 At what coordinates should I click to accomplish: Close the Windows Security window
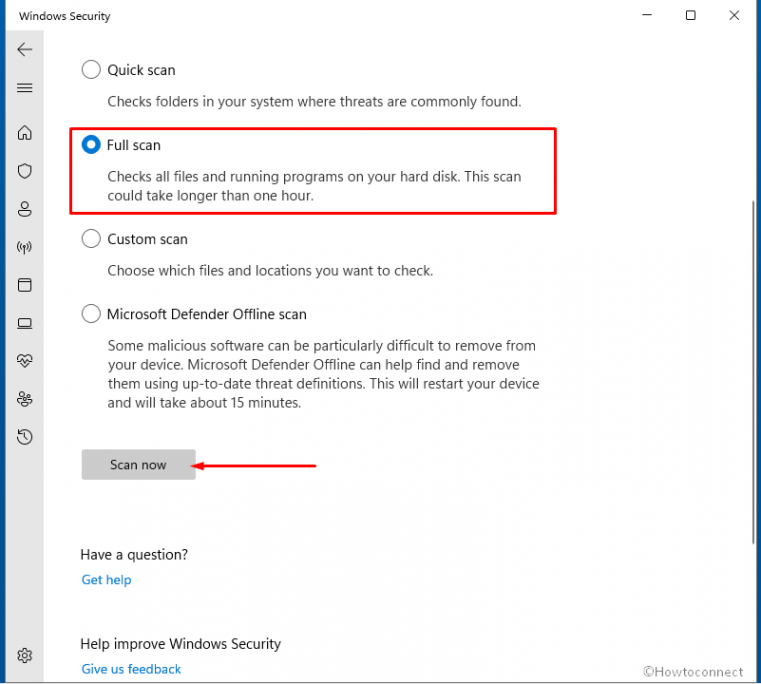click(734, 16)
